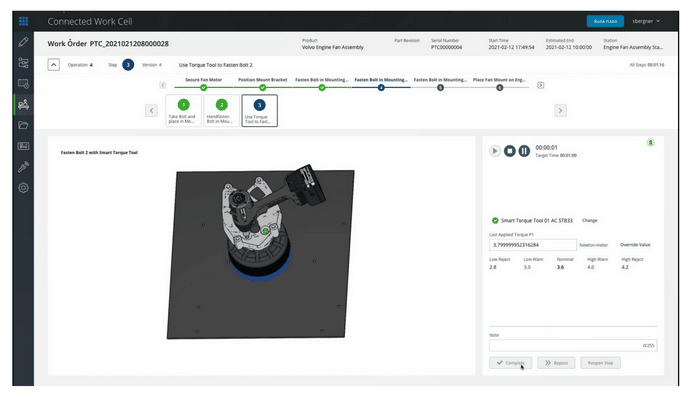Image resolution: width=692 pixels, height=399 pixels.
Task: Open the workflow hierarchy sidebar icon
Action: 23,63
